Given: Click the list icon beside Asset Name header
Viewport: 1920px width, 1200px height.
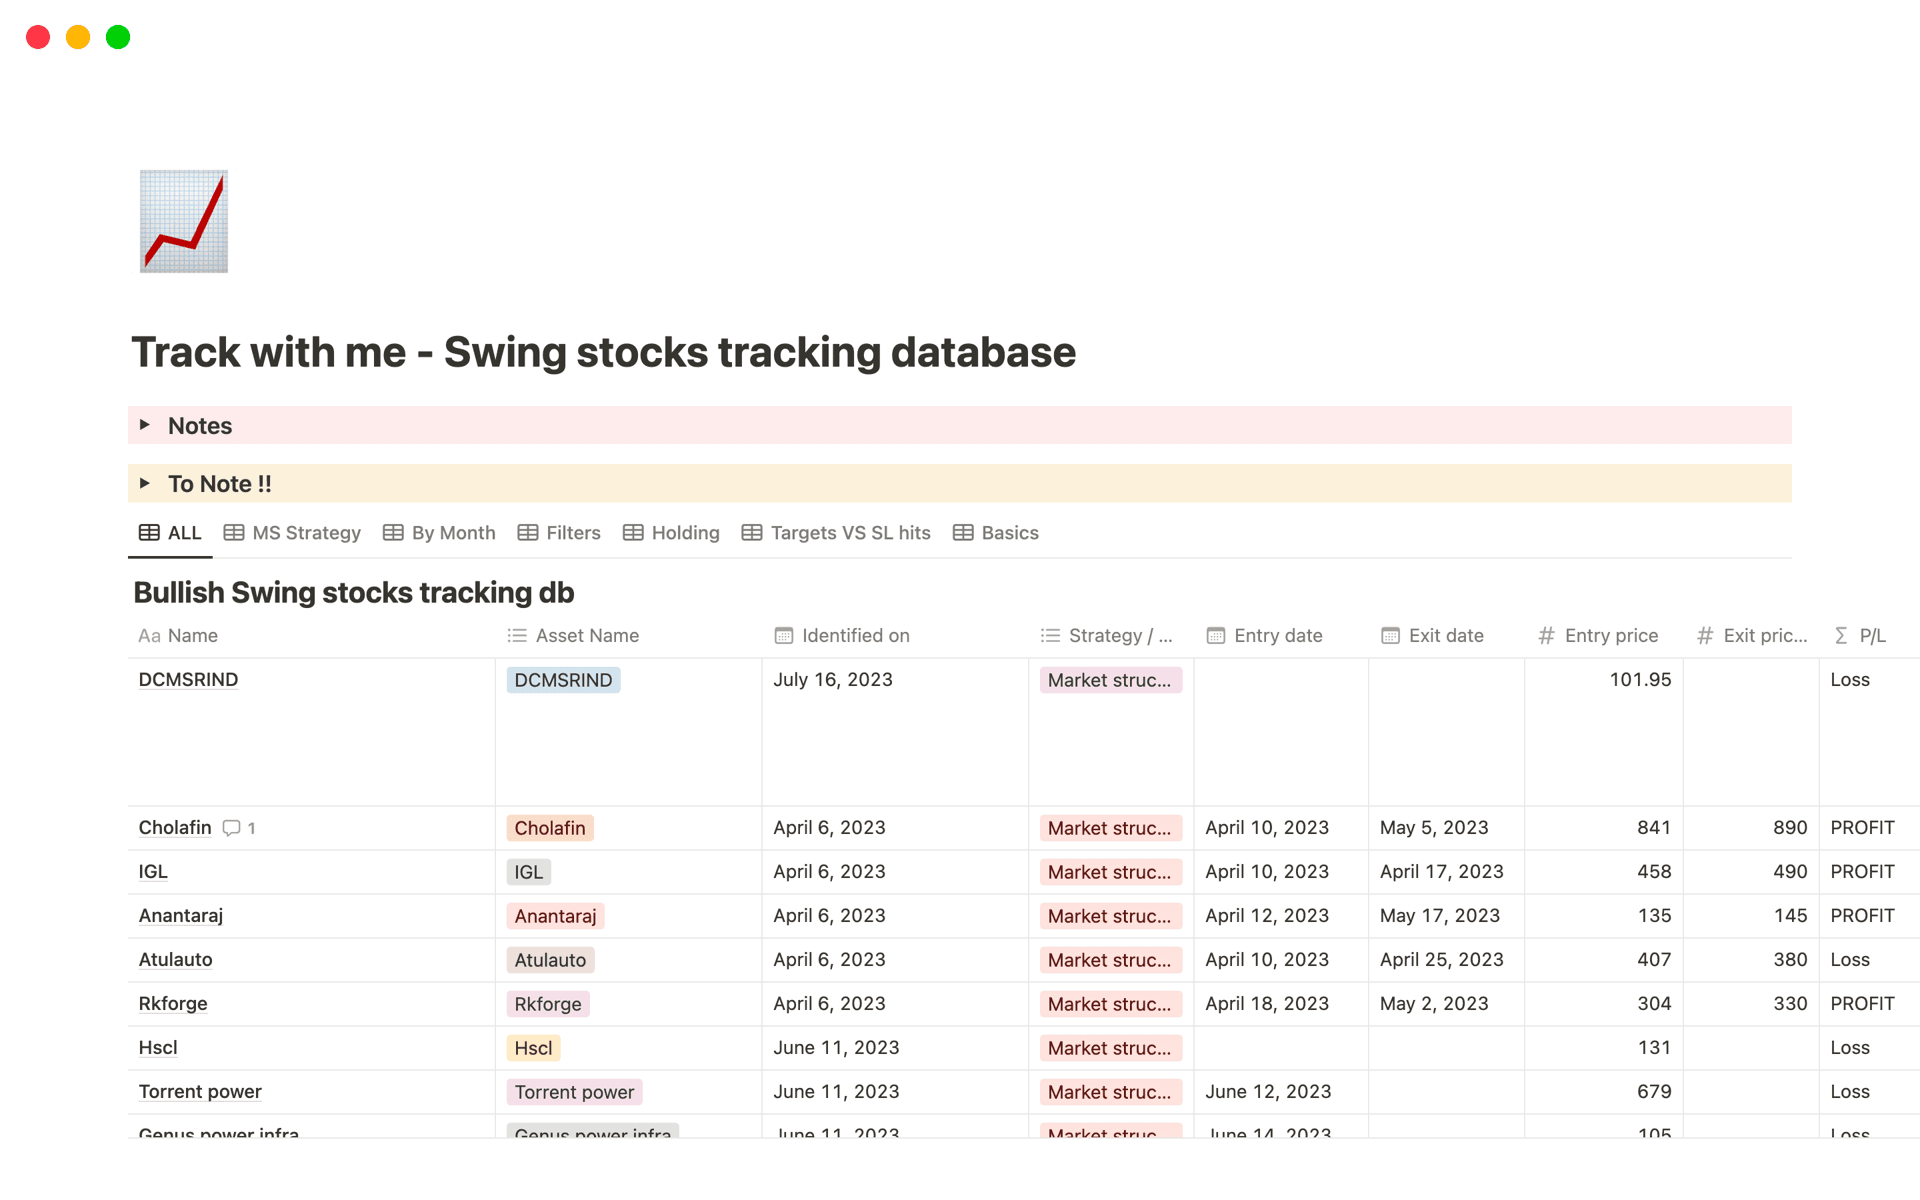Looking at the screenshot, I should 518,635.
